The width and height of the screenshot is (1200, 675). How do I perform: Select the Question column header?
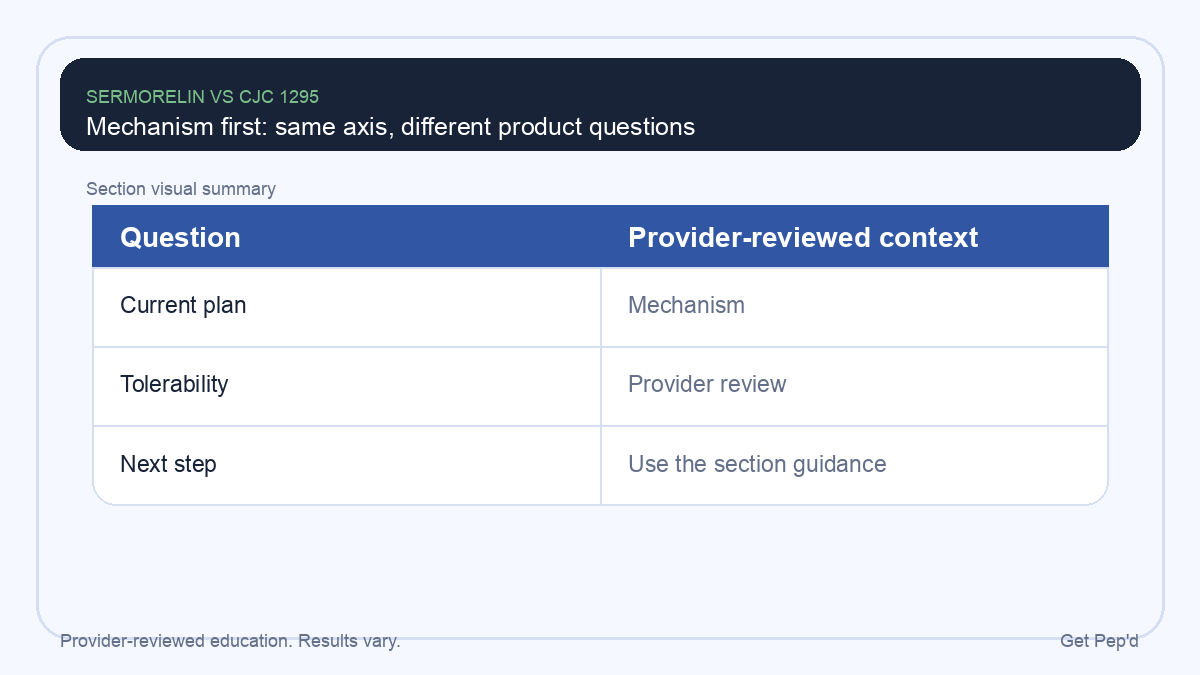(347, 237)
